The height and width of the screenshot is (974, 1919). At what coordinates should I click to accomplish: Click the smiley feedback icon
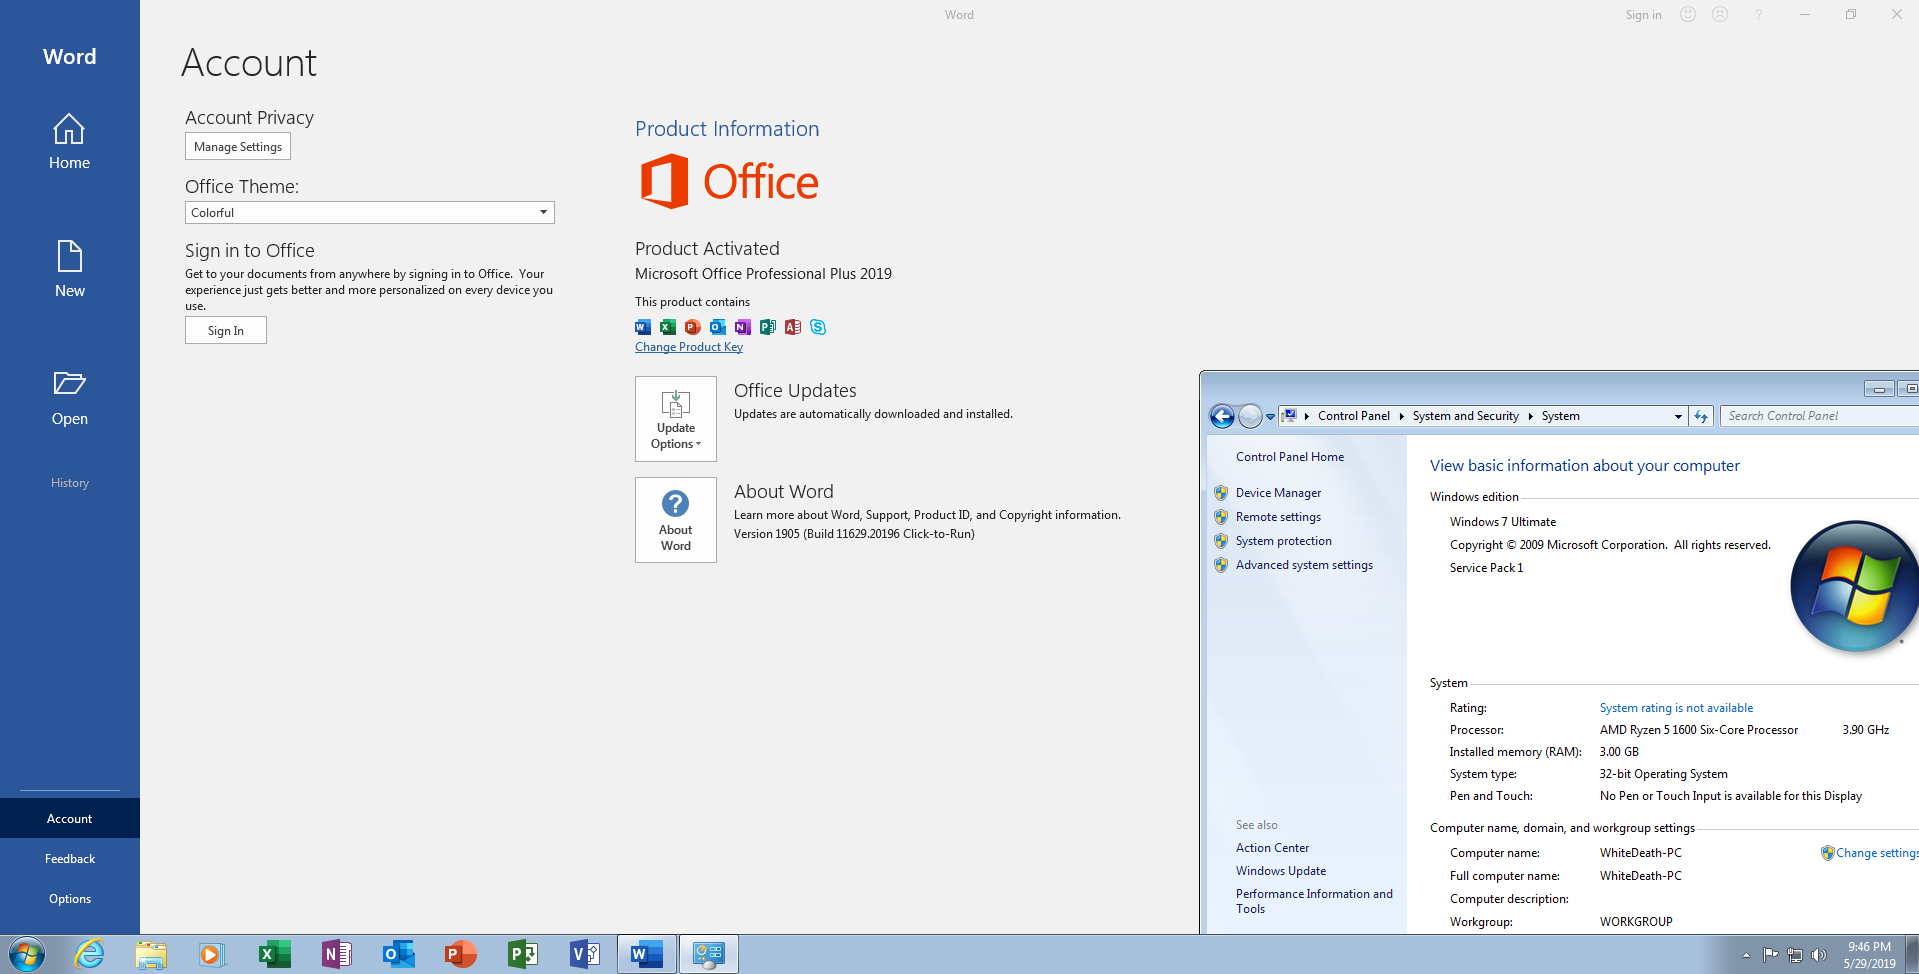tap(1688, 14)
